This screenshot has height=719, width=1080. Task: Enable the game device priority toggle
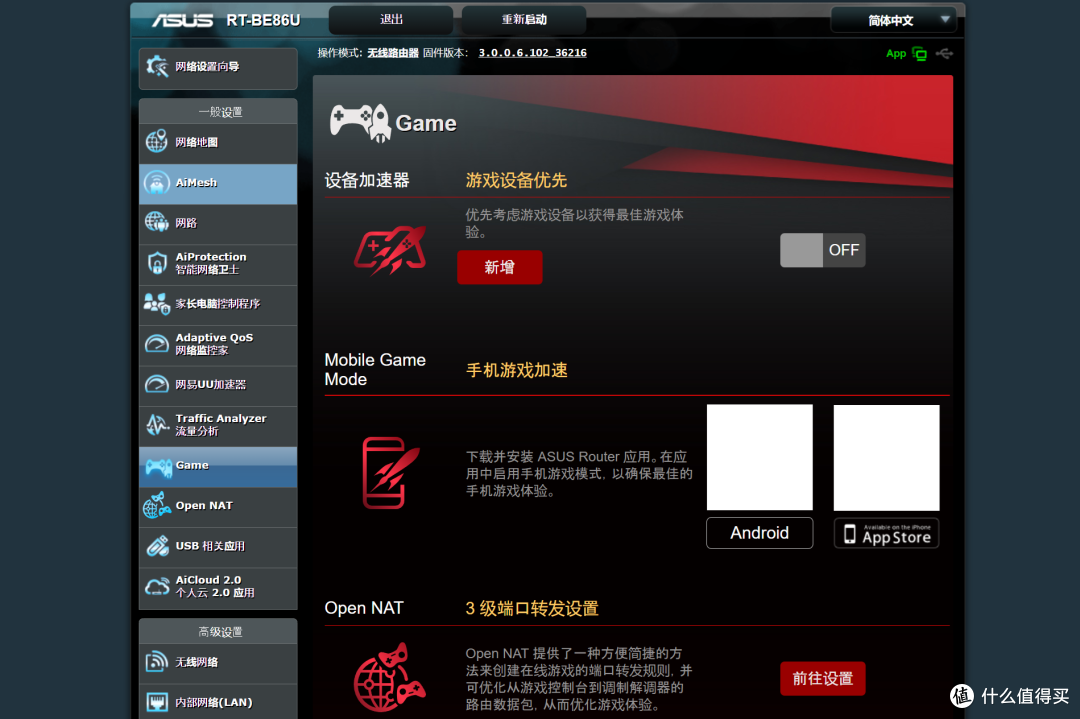(x=822, y=250)
